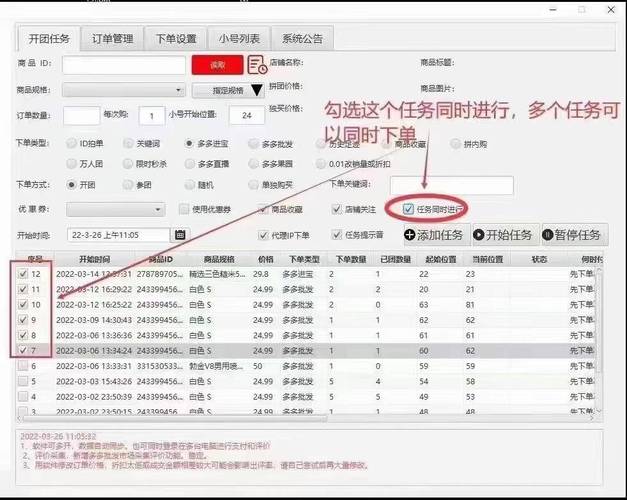The image size is (627, 500).
Task: Uncheck the checkbox for highlighted row 7
Action: click(23, 350)
